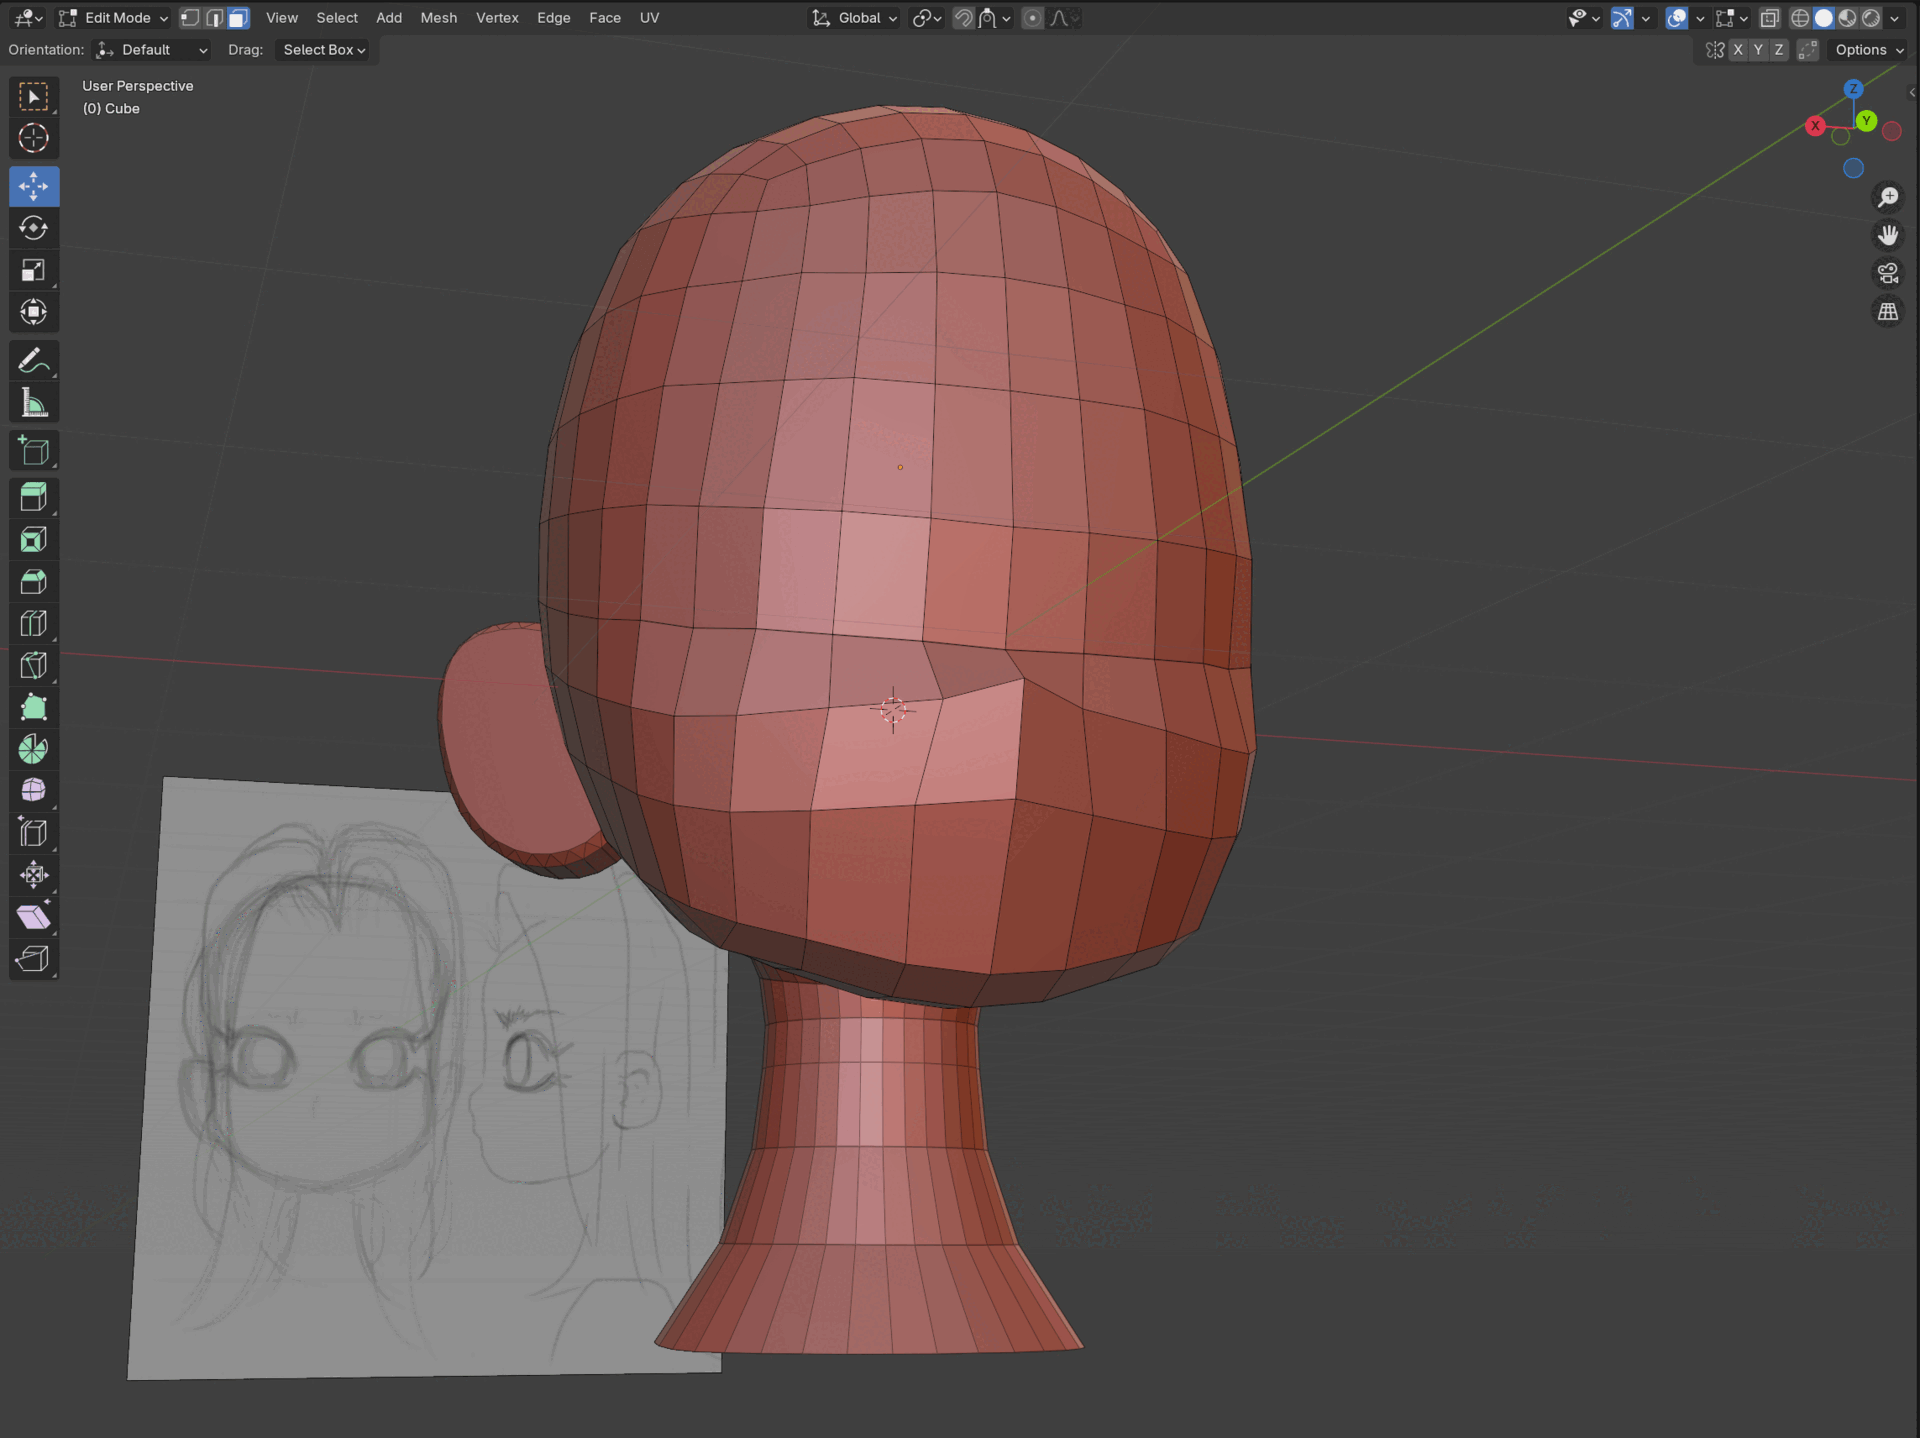
Task: Switch to vertex select mode
Action: [190, 18]
